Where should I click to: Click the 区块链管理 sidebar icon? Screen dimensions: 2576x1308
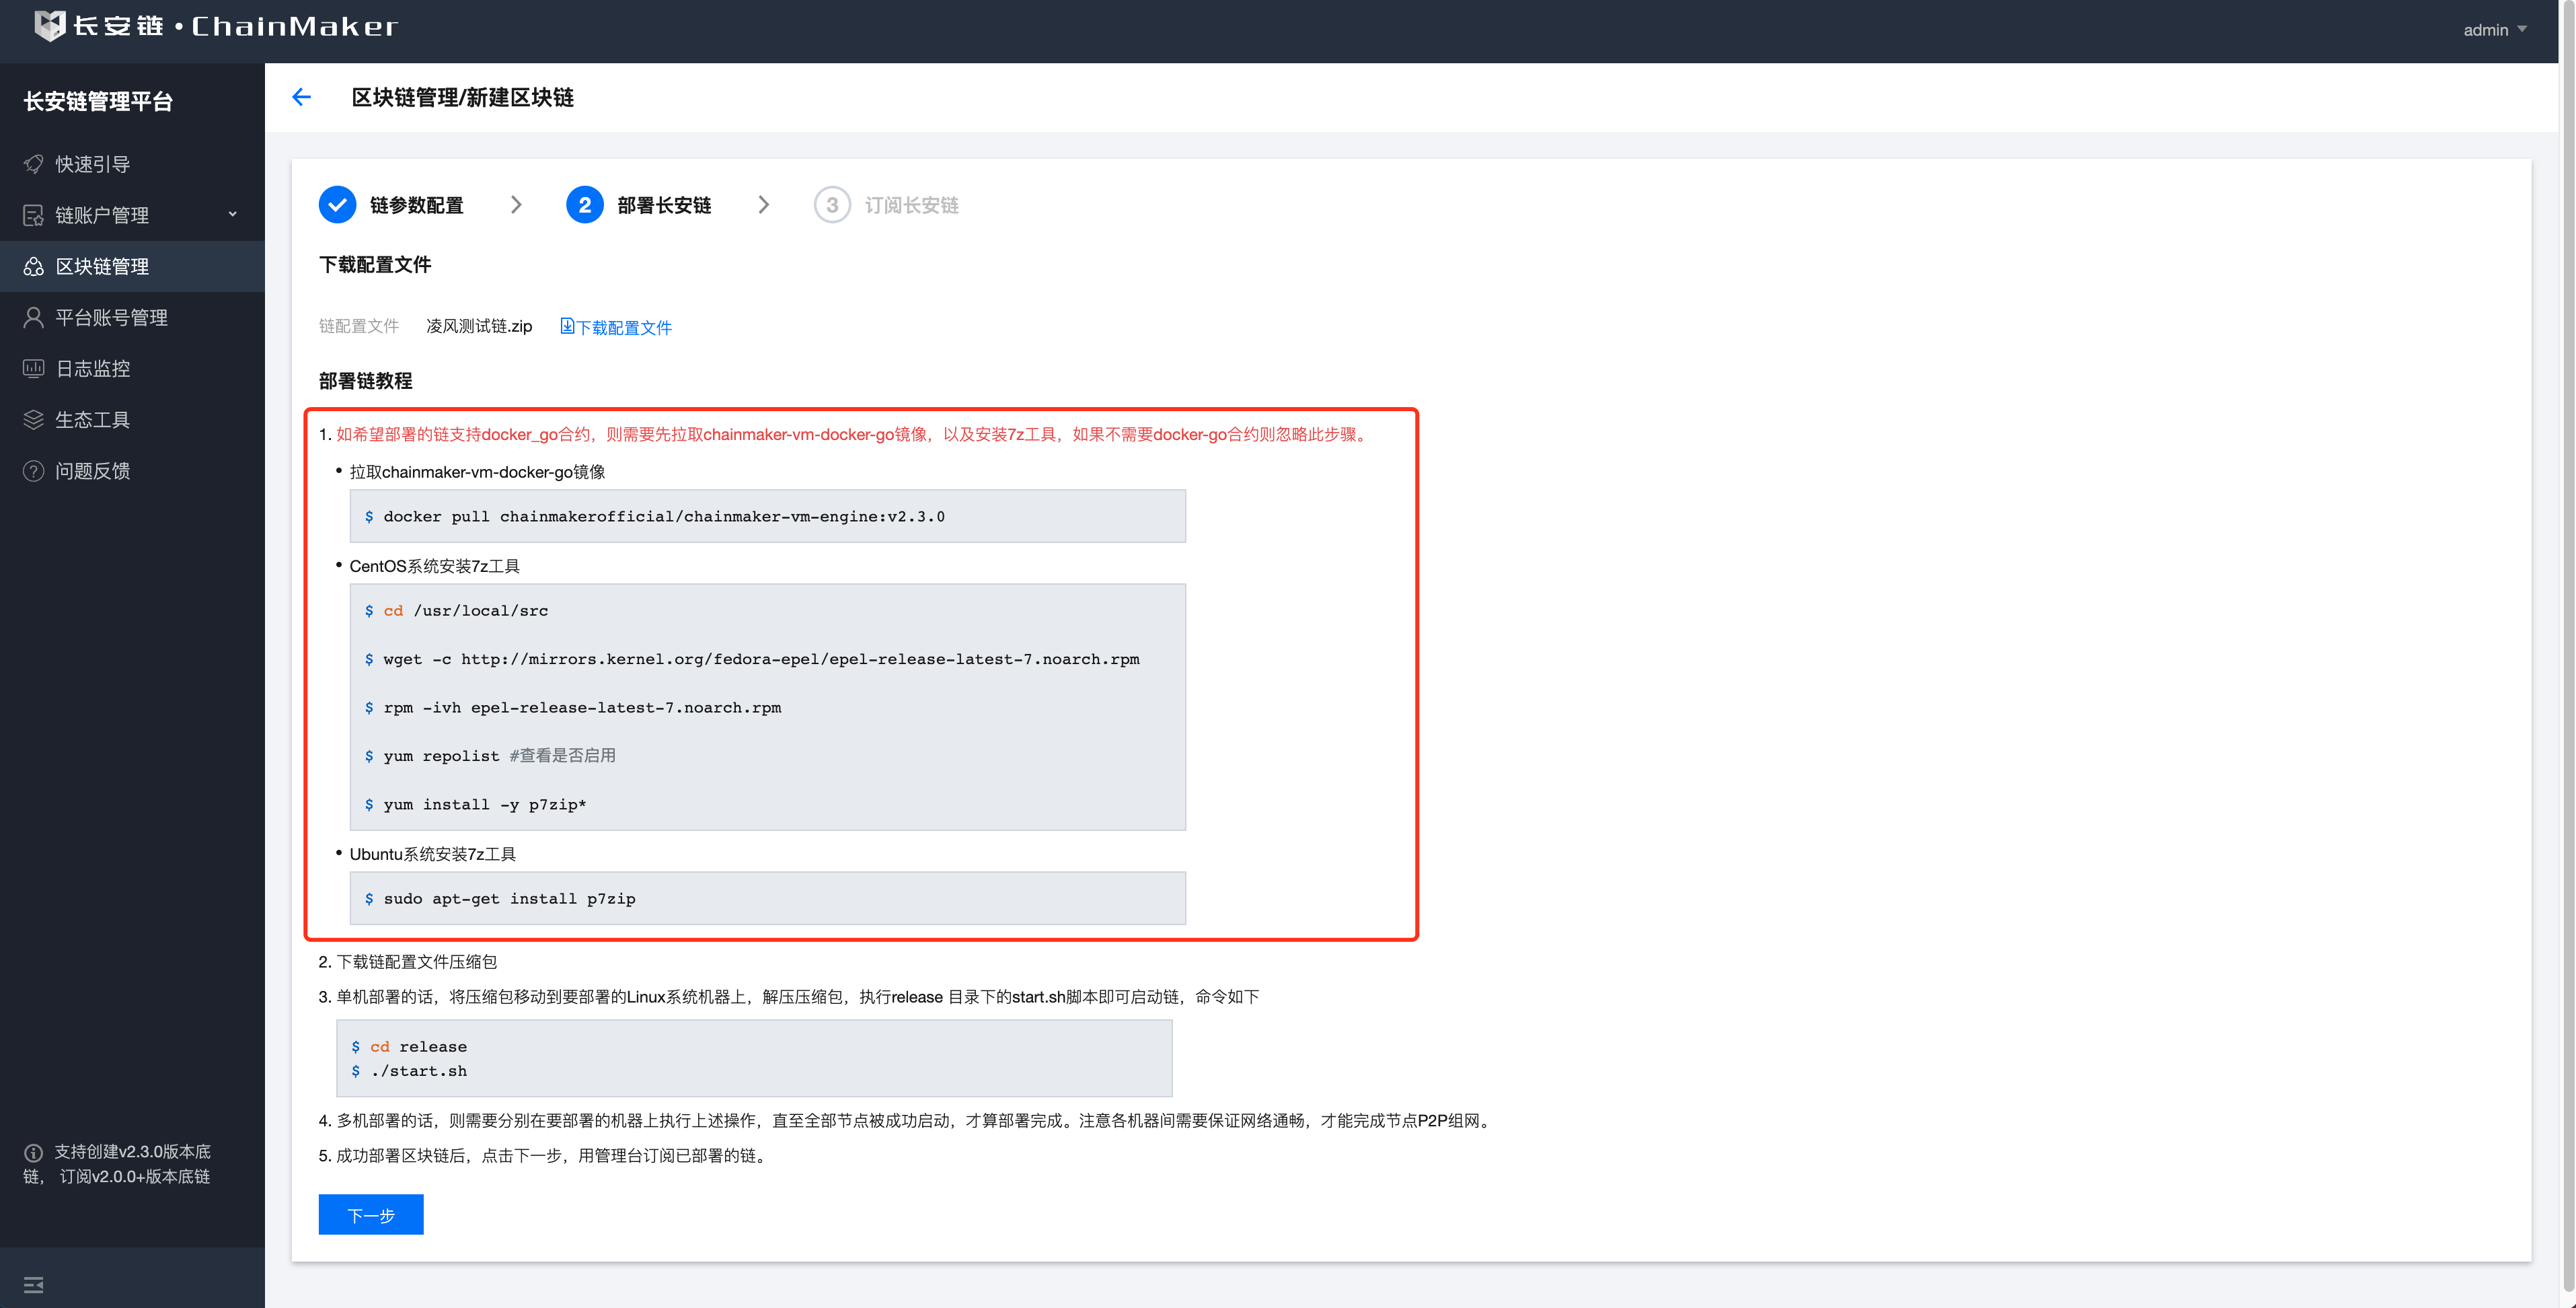[33, 266]
